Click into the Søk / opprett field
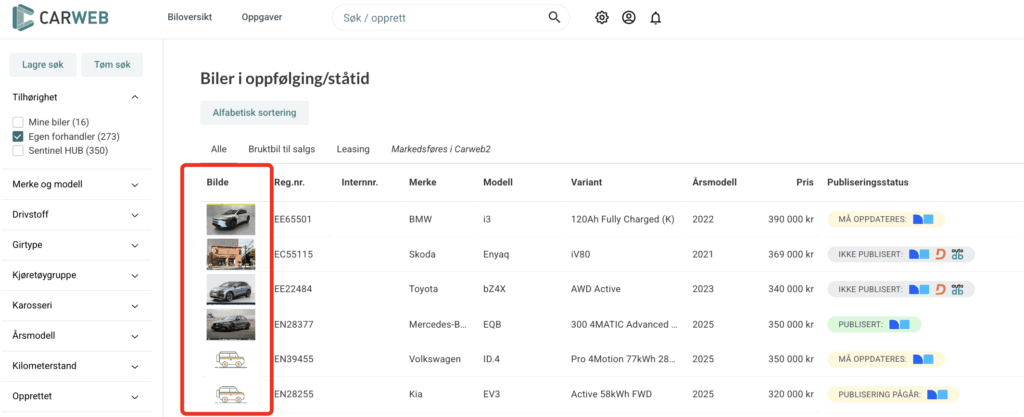The image size is (1024, 417). tap(440, 18)
